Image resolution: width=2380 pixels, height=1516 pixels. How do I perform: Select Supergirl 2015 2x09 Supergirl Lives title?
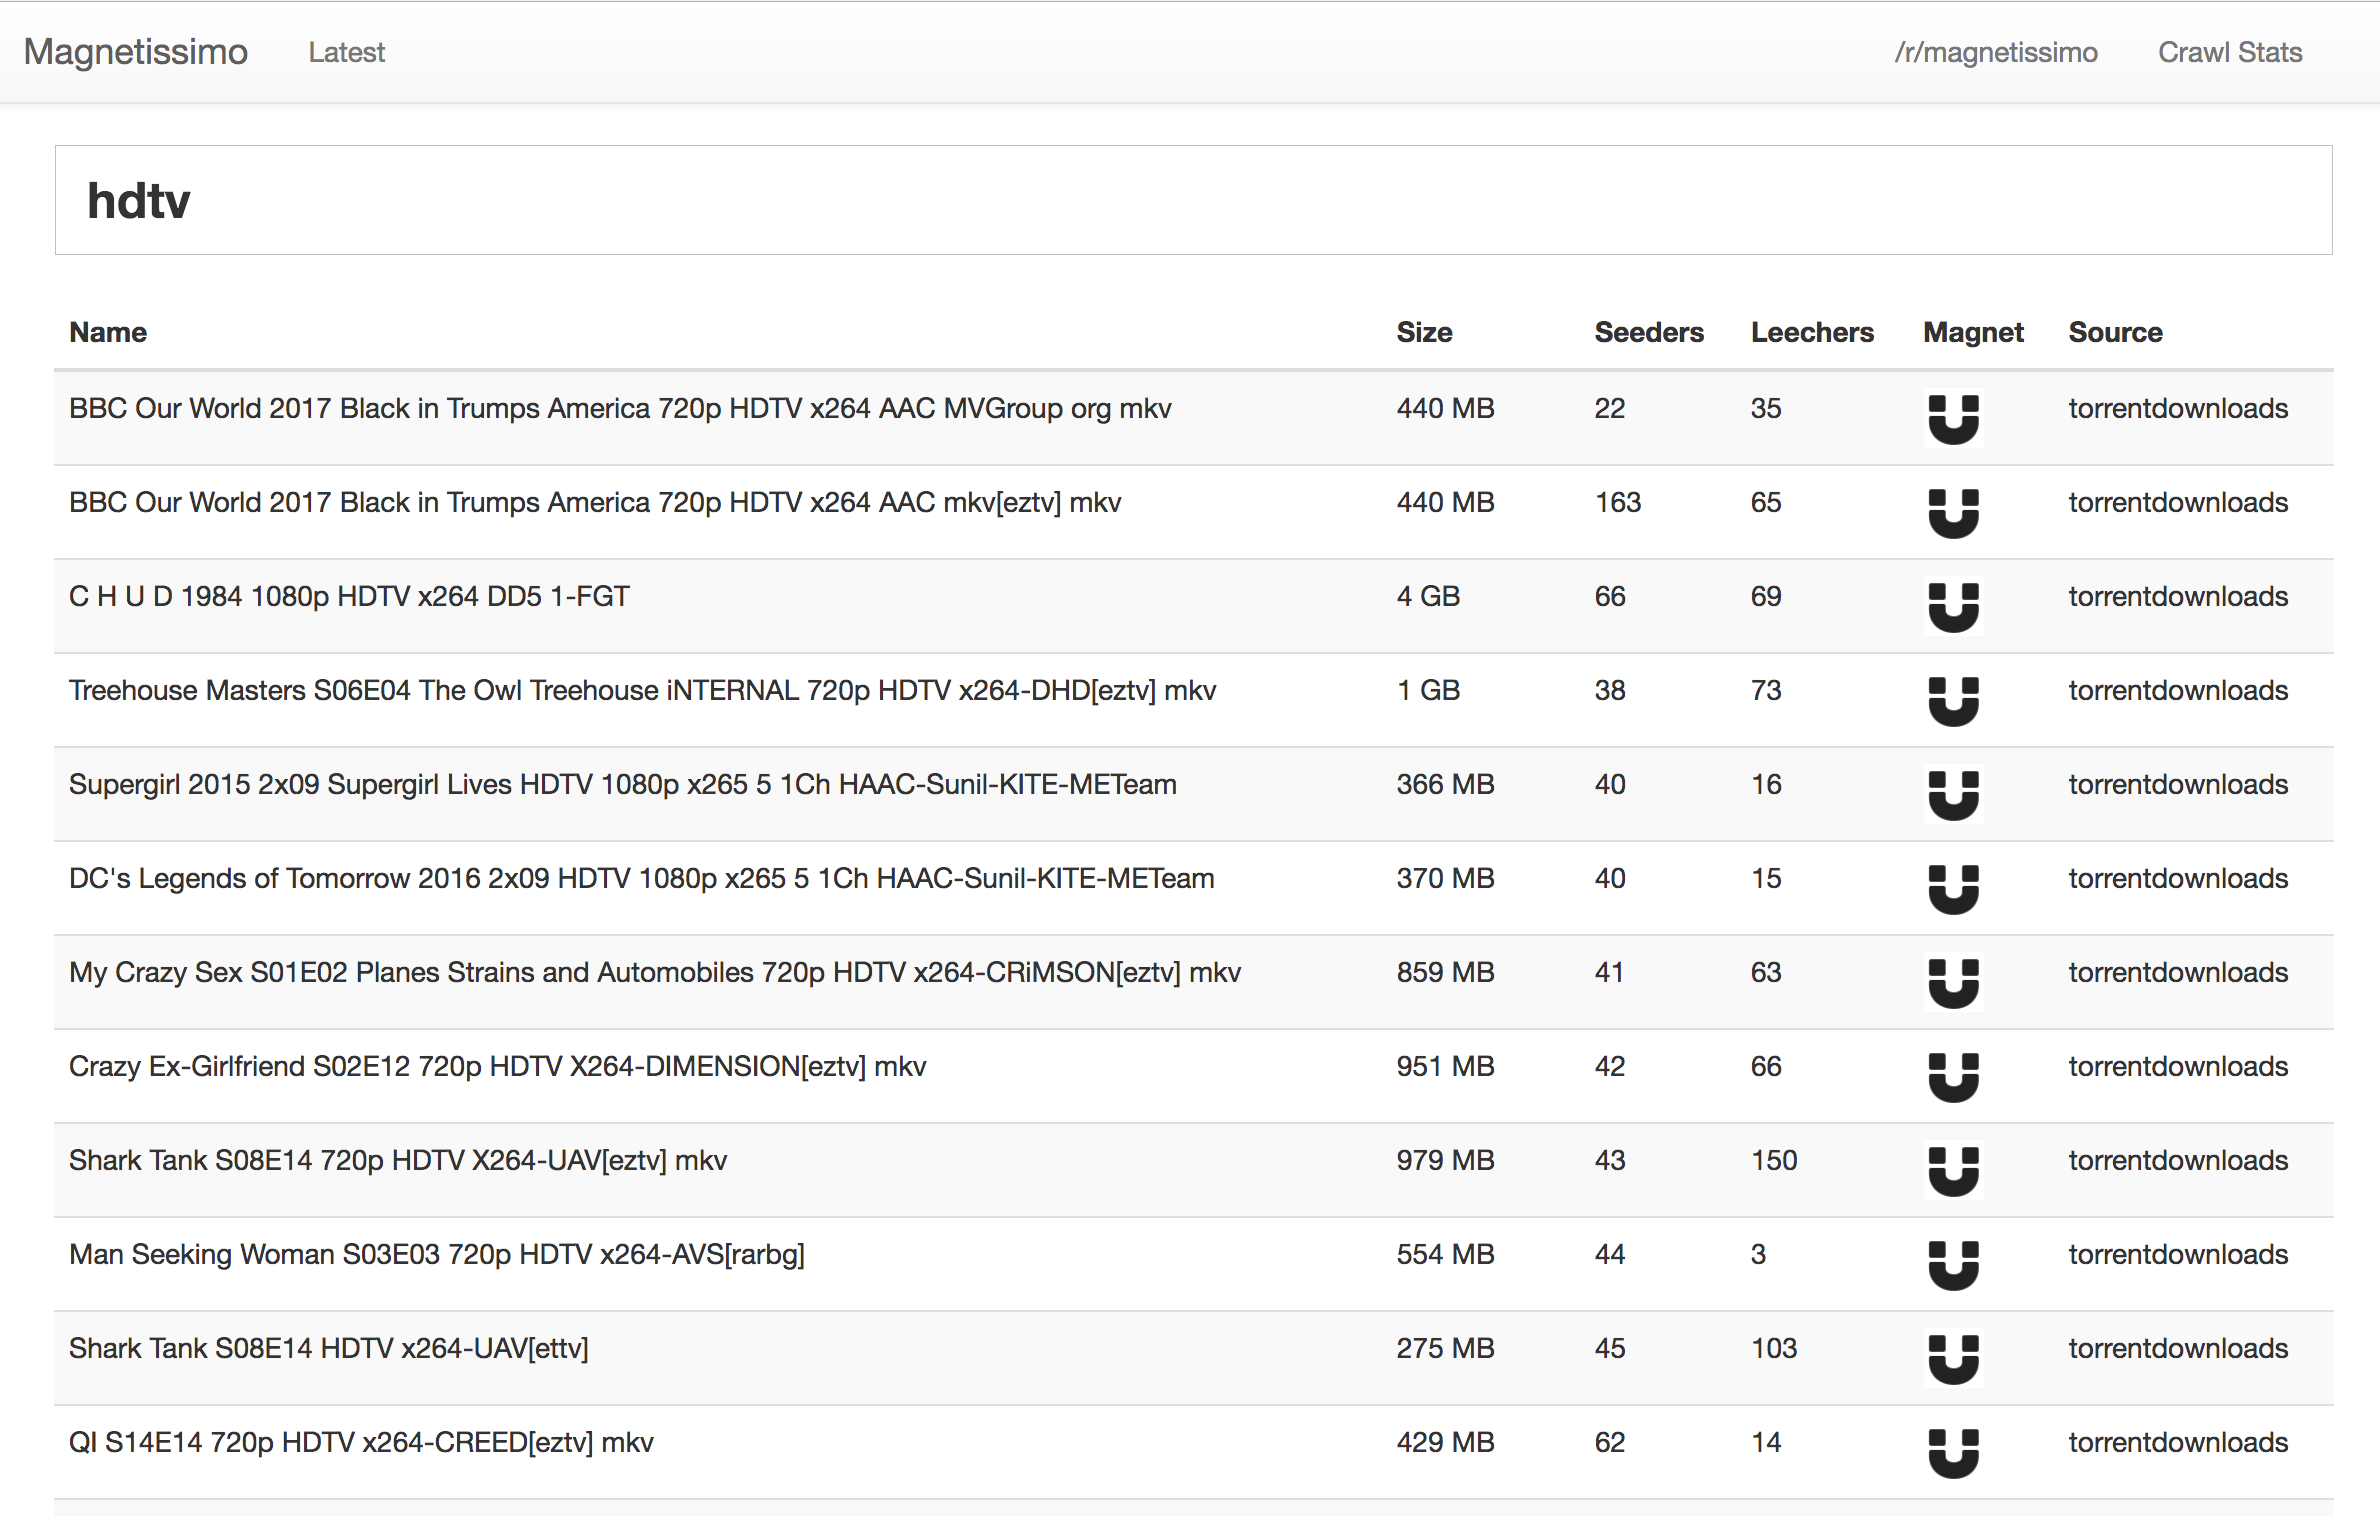point(623,784)
